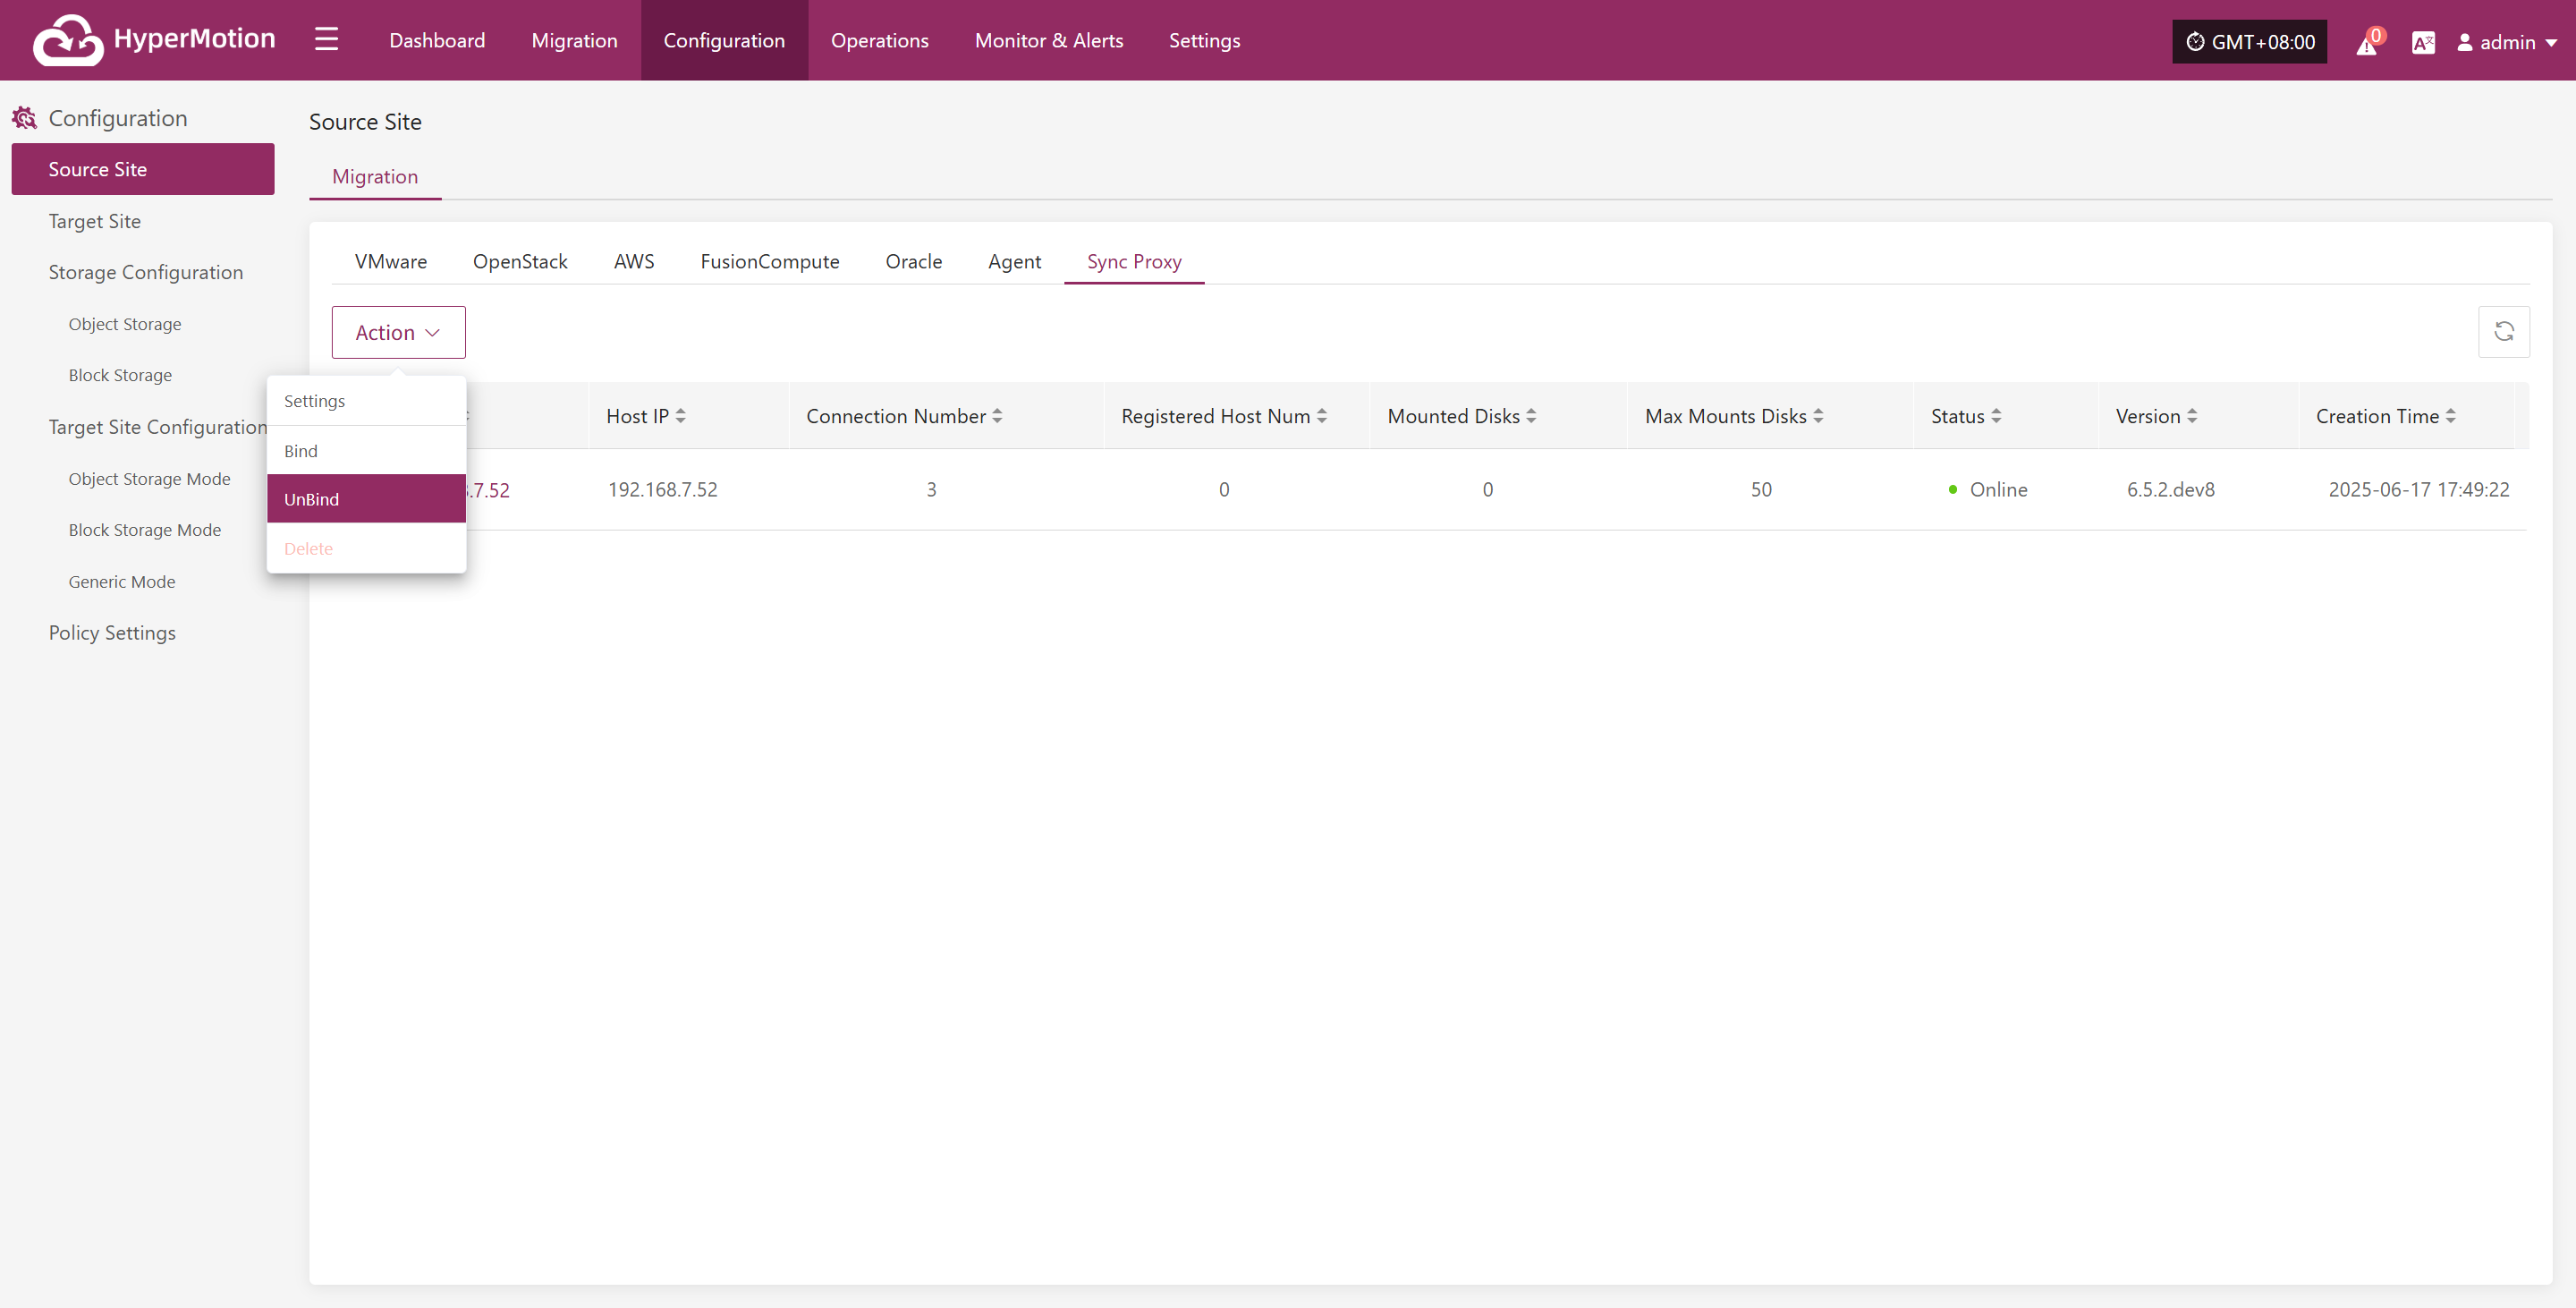Click the Online status cell
The height and width of the screenshot is (1308, 2576).
pos(1988,490)
